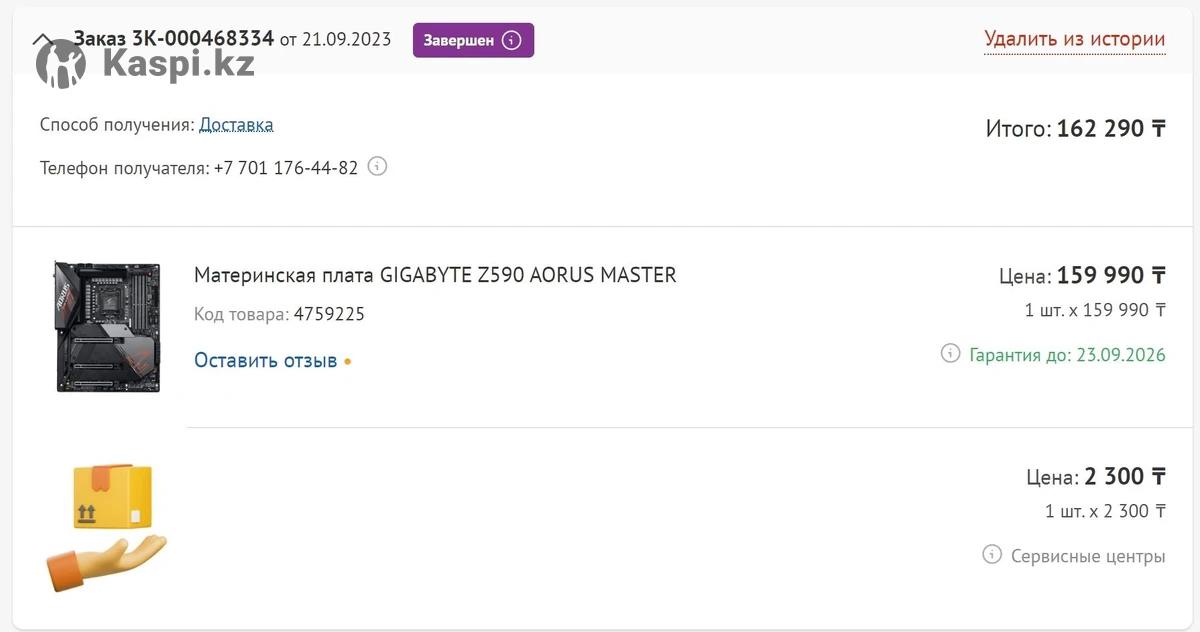Open Сервисные центры link

[1087, 556]
